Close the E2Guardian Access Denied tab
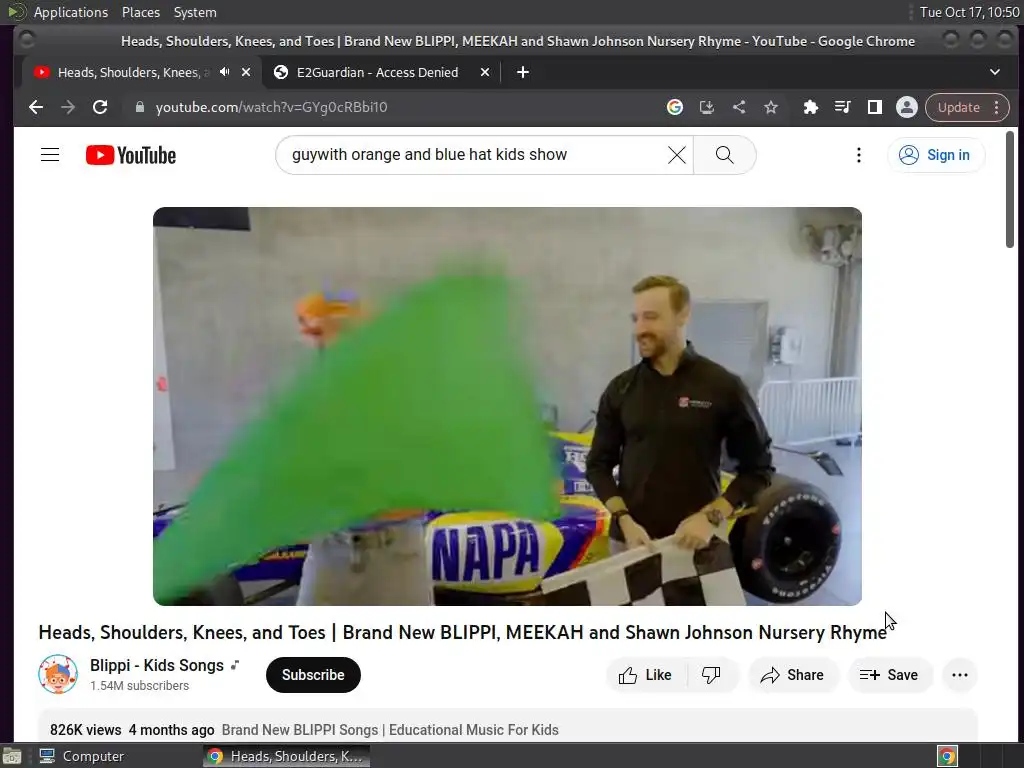 [485, 72]
